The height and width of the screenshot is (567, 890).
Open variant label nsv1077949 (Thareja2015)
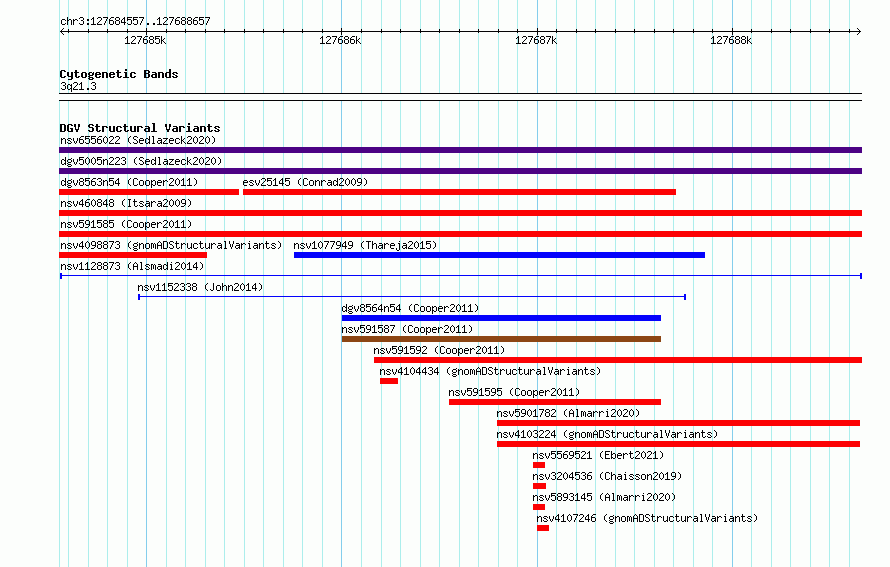point(365,245)
